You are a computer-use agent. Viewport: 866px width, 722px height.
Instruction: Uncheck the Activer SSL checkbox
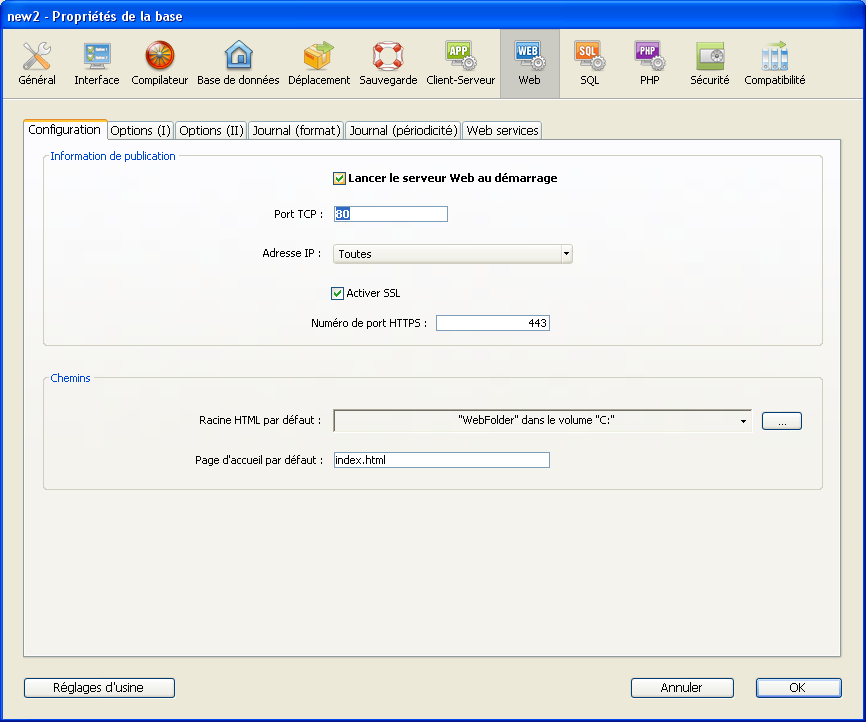coord(338,293)
